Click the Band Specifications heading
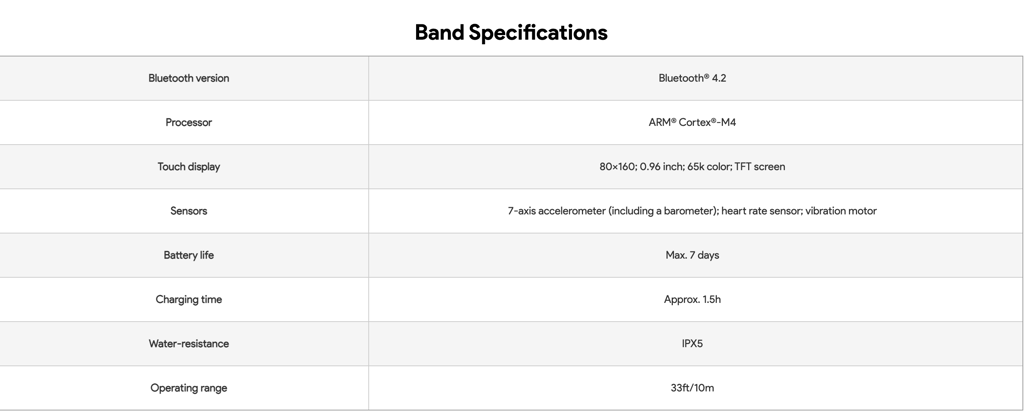The height and width of the screenshot is (412, 1024). click(x=511, y=33)
